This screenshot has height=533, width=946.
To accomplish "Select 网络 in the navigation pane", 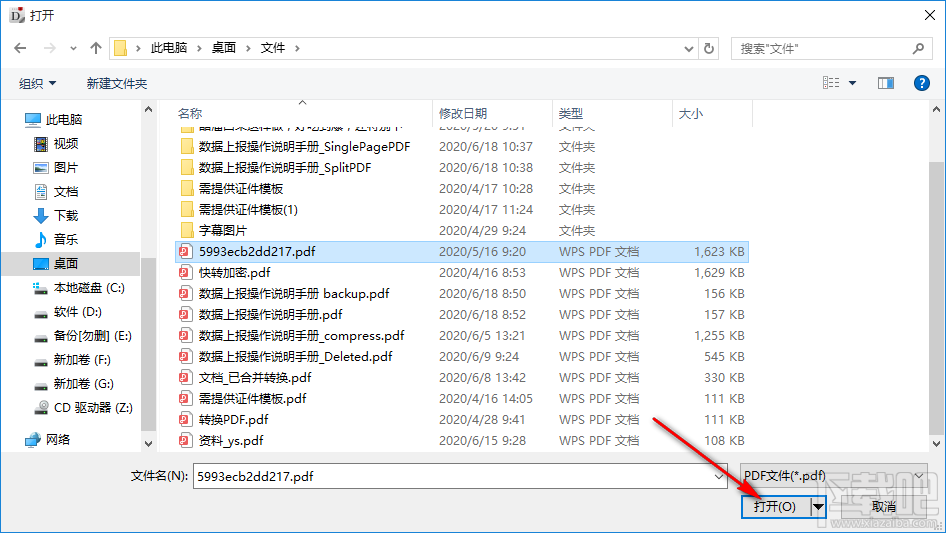I will click(x=57, y=439).
